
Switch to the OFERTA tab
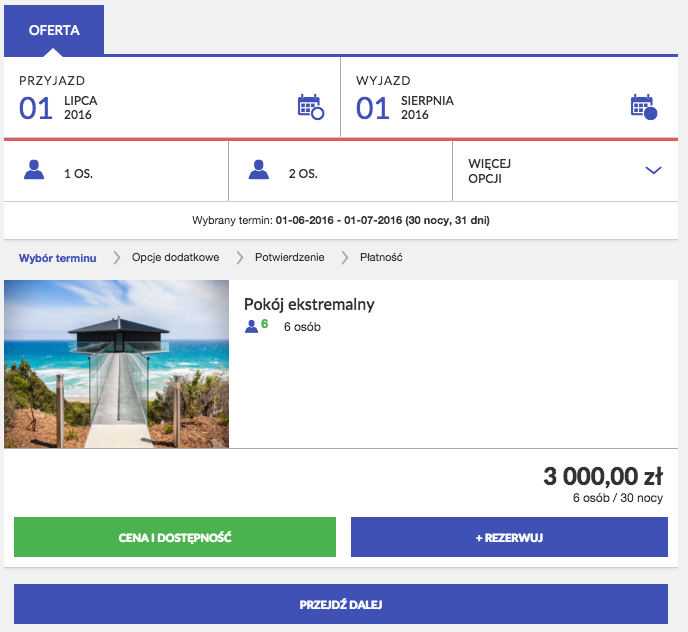(54, 30)
